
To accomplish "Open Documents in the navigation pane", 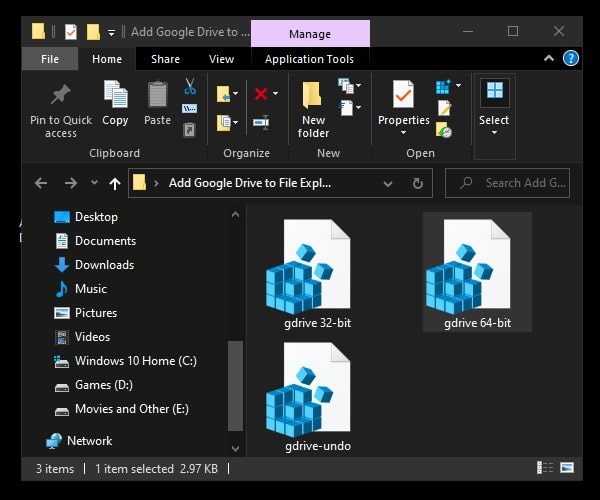I will tap(95, 241).
